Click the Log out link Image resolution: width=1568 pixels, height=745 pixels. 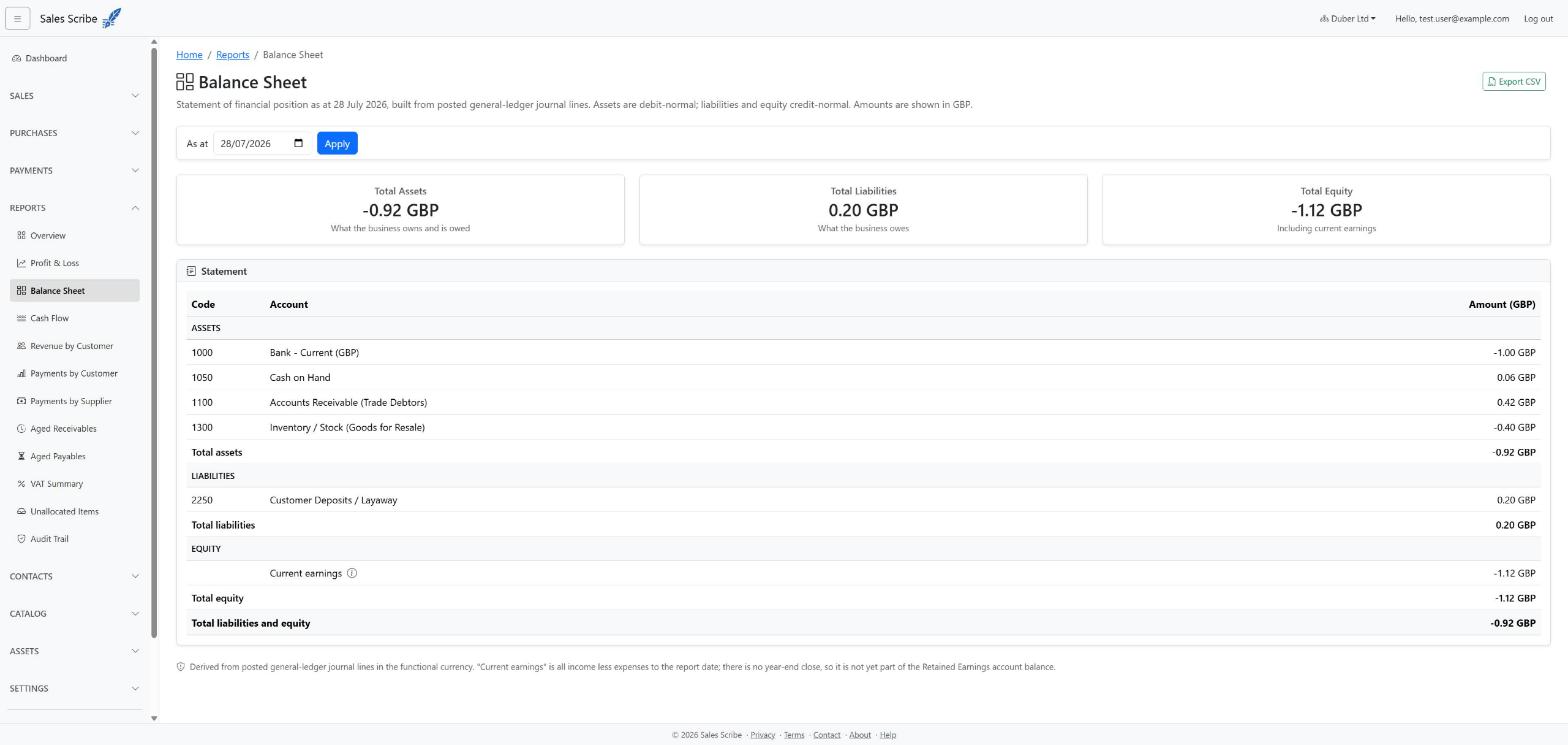pos(1538,19)
